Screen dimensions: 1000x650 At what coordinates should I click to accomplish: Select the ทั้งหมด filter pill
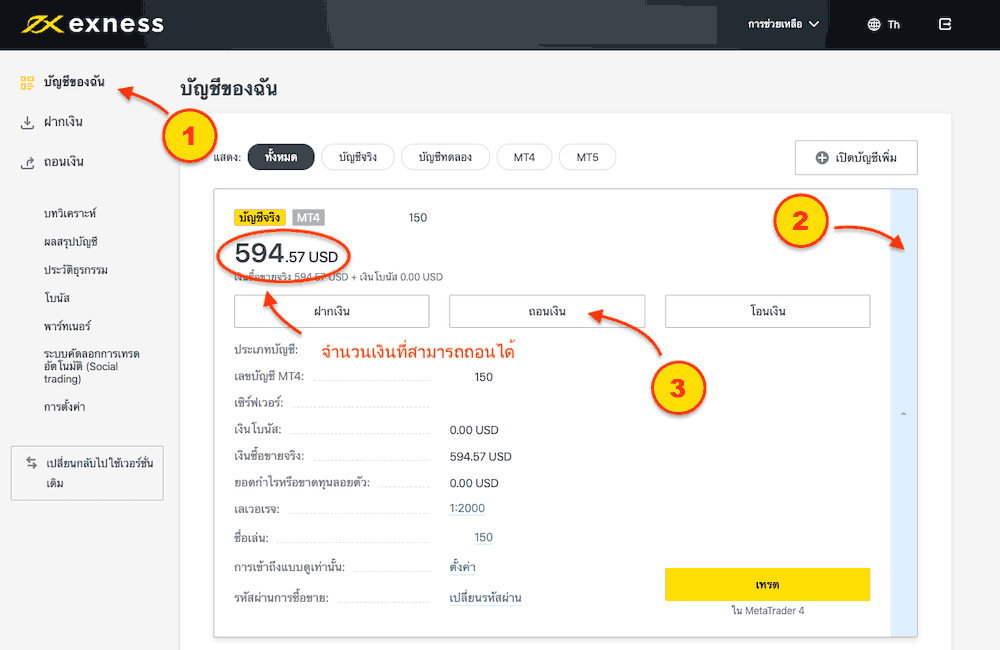click(x=281, y=157)
